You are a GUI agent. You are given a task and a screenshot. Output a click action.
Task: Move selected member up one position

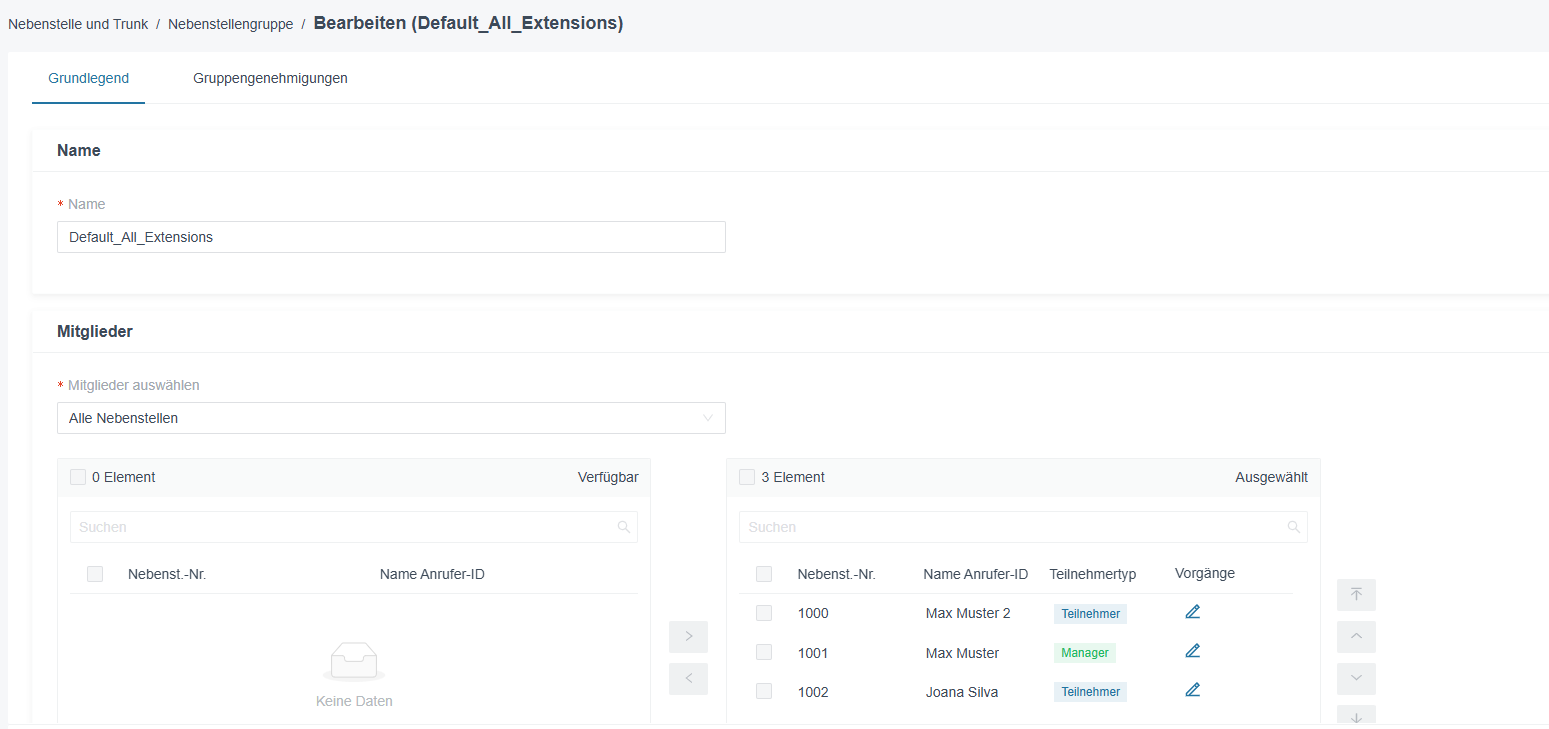click(1356, 637)
